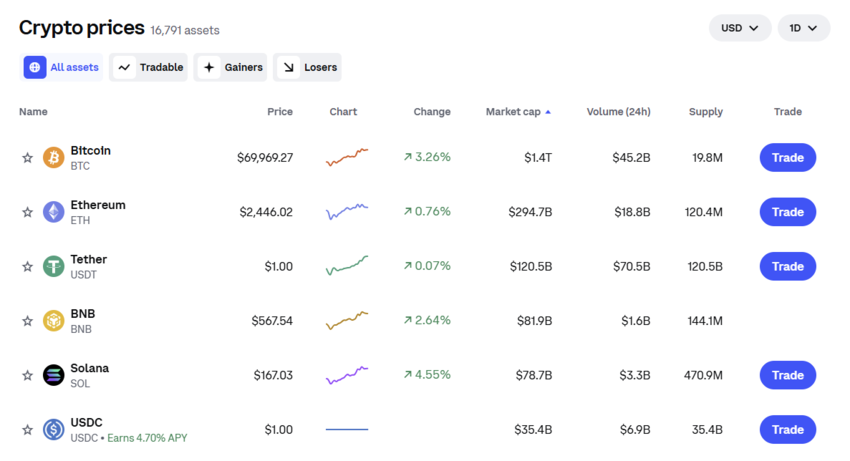Show the Losers filter tab
This screenshot has height=461, width=850.
tap(308, 67)
